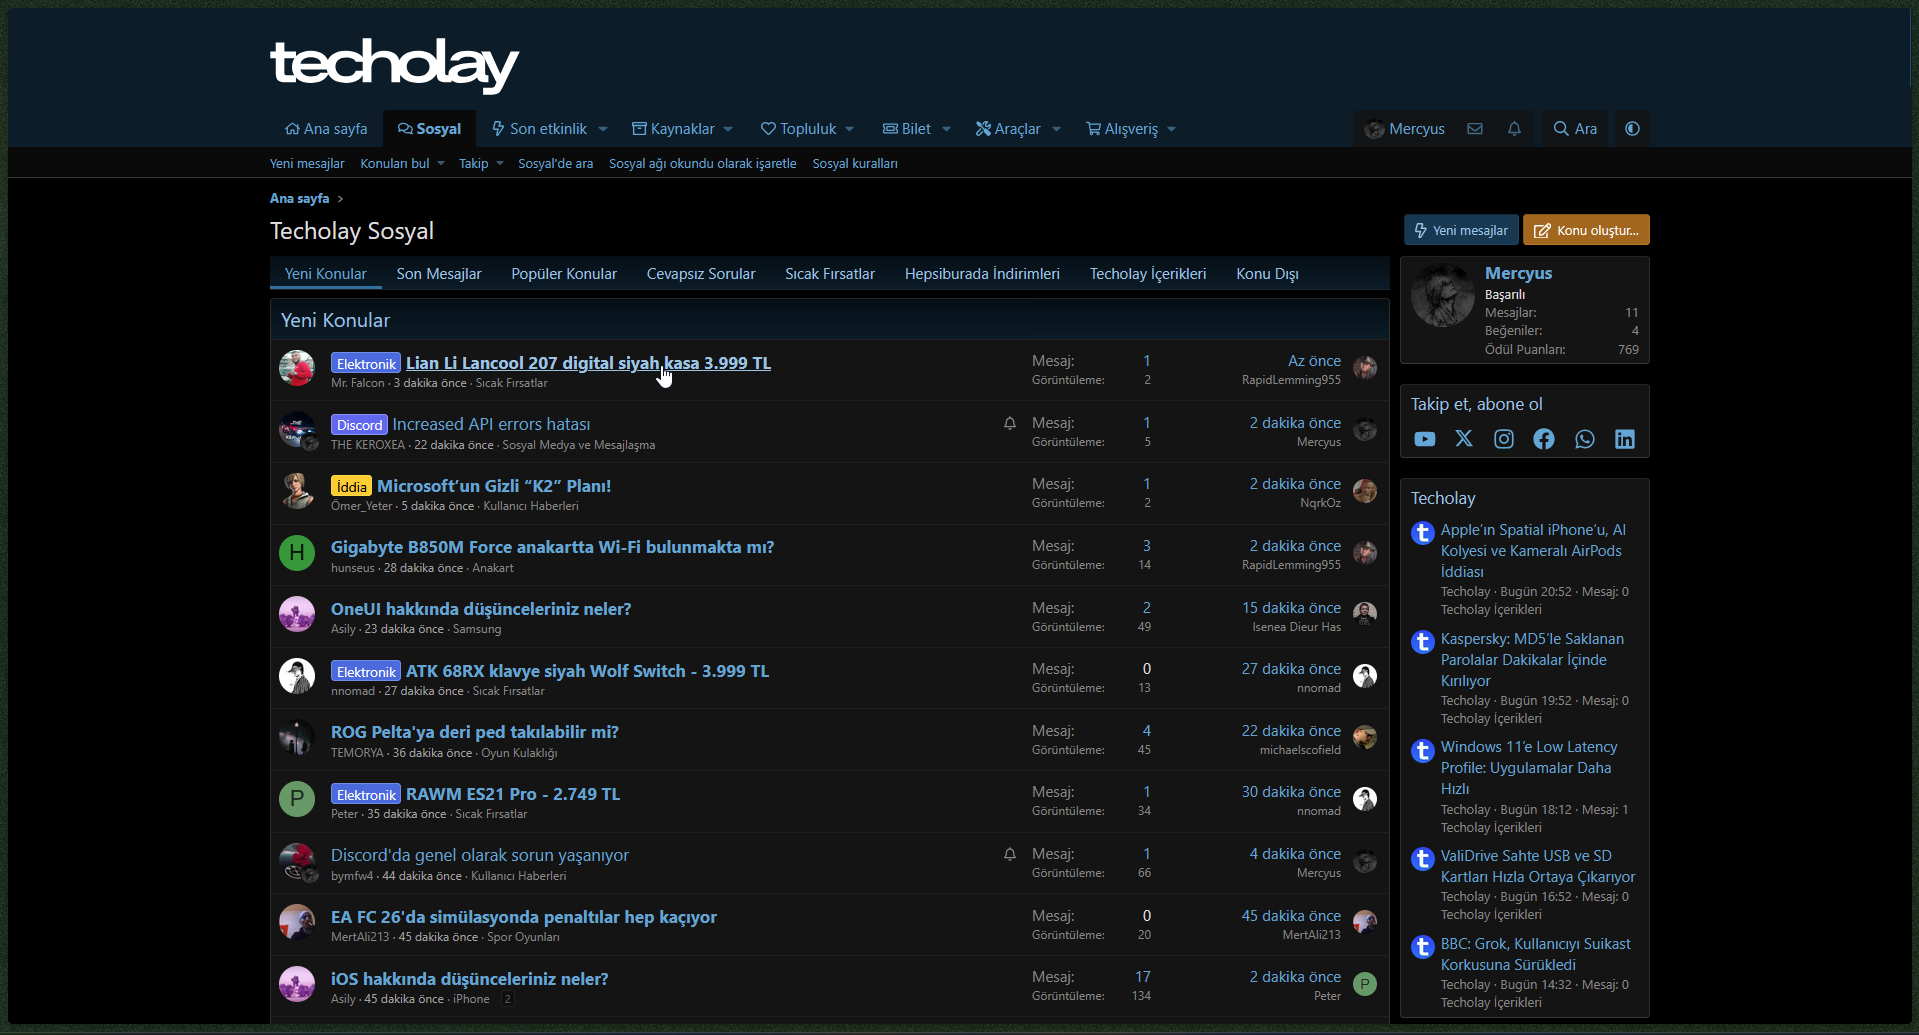The image size is (1919, 1035).
Task: Open the Sosyal'de ara link
Action: coord(555,164)
